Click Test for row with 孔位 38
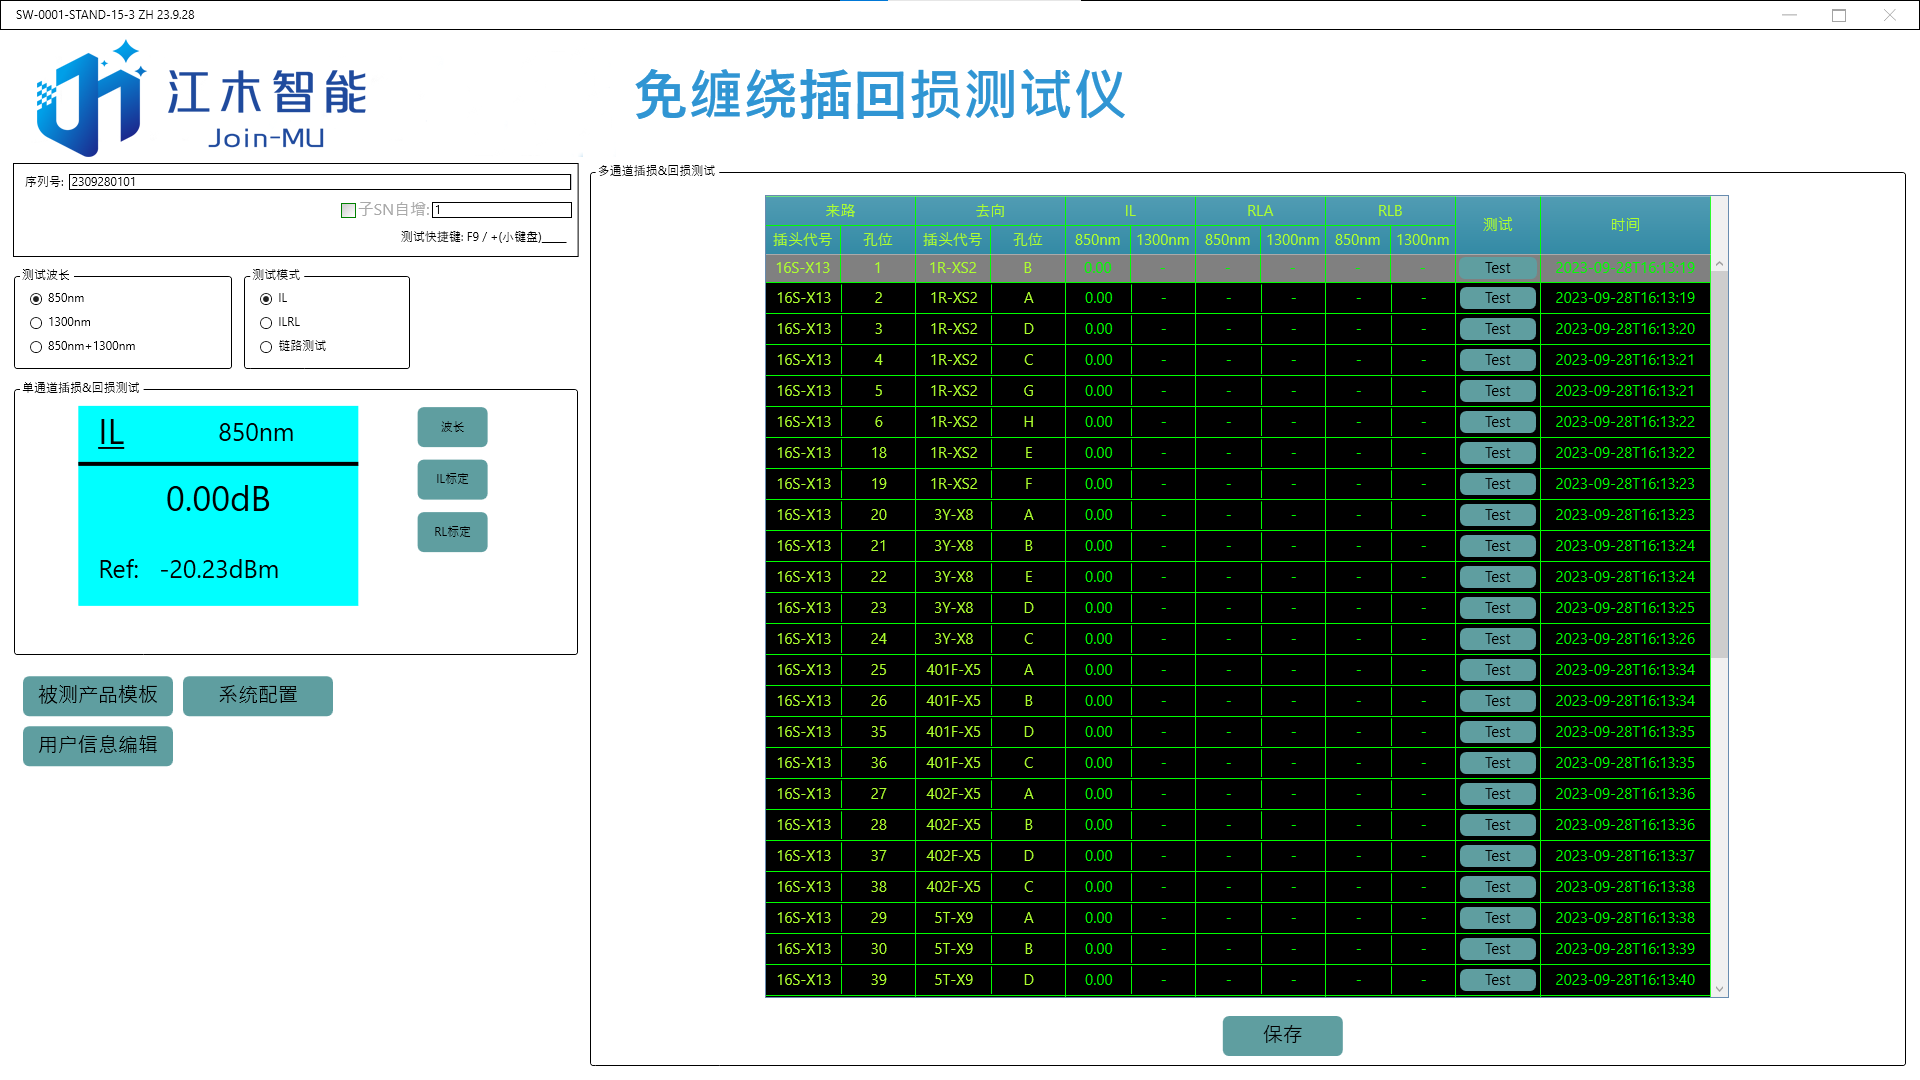 click(x=1497, y=887)
